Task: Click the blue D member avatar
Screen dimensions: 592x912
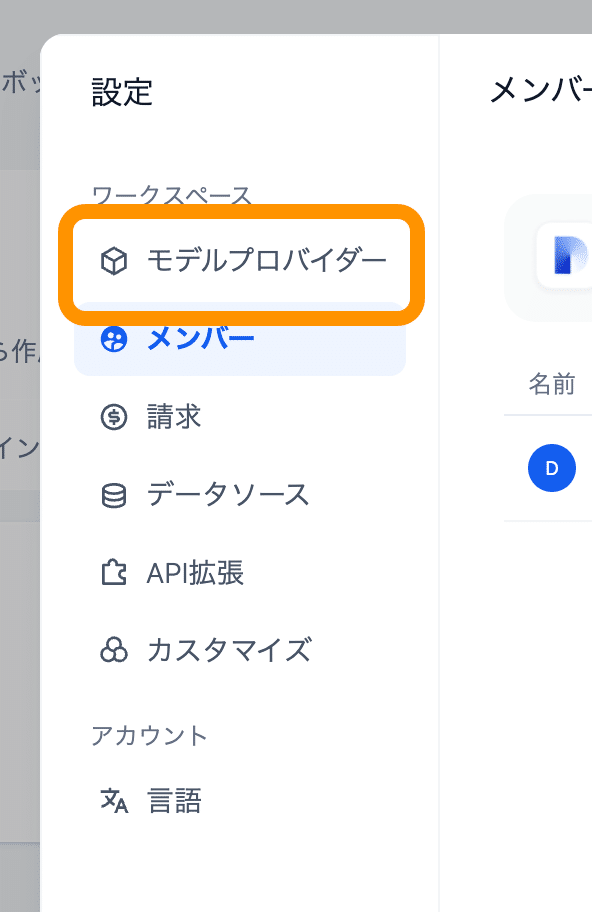Action: coord(552,468)
